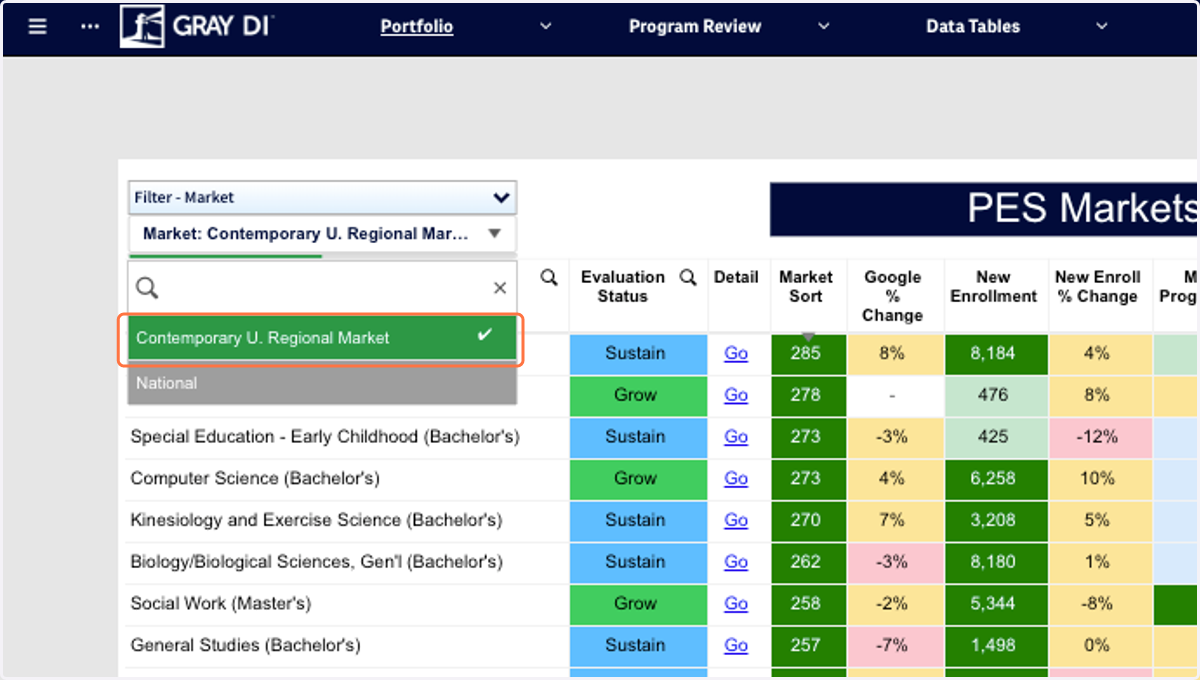Click search icon beside Evaluation Status header

(x=688, y=278)
